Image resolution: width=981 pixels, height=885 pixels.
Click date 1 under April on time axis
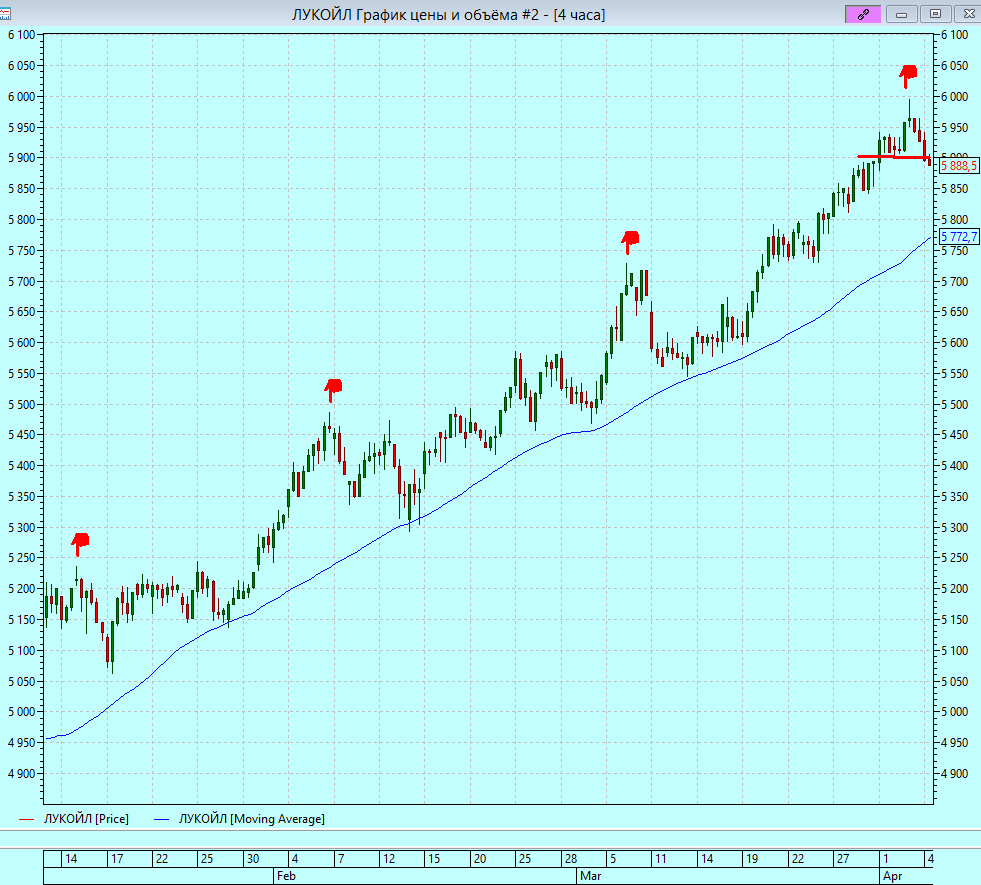[x=885, y=859]
